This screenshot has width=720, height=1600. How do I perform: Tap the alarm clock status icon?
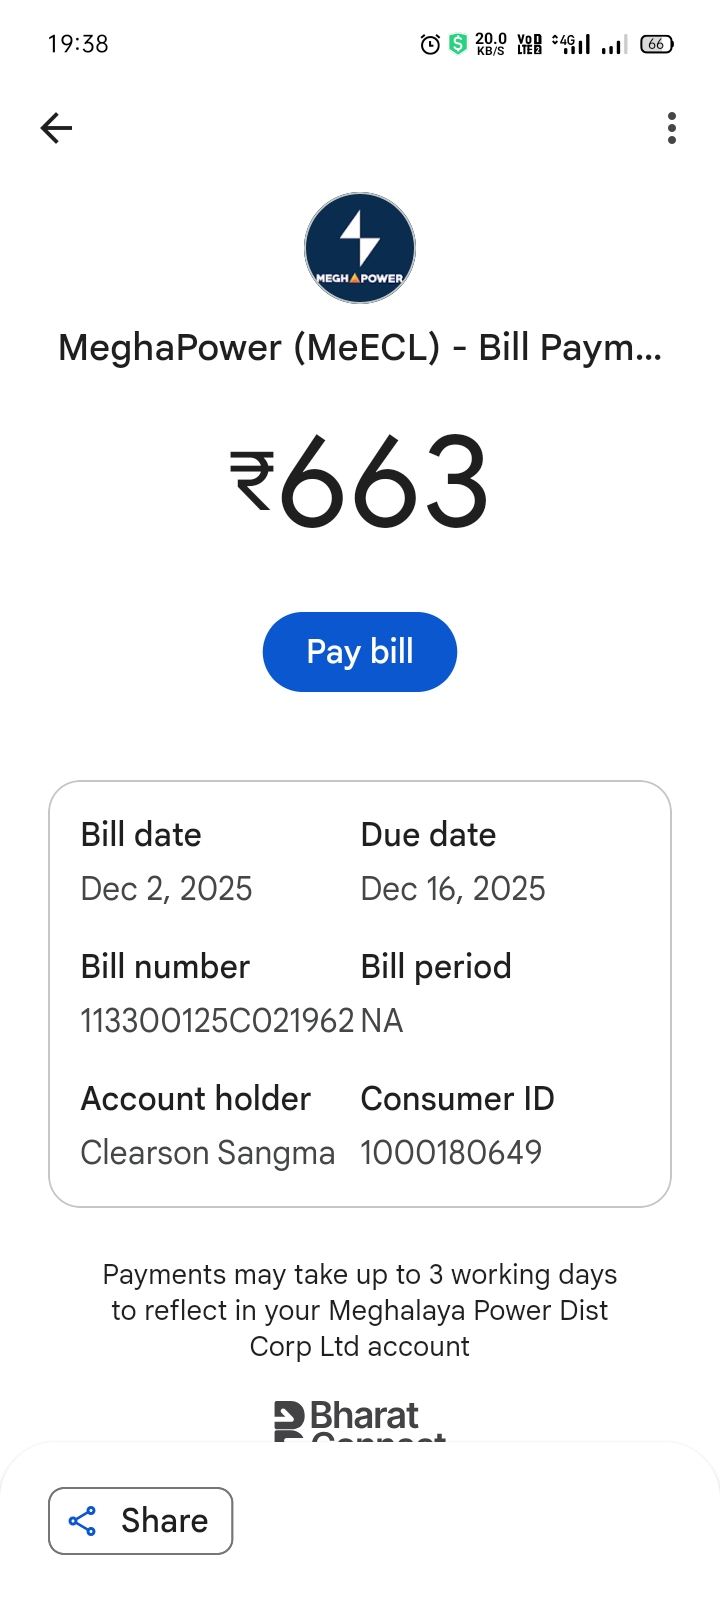430,44
